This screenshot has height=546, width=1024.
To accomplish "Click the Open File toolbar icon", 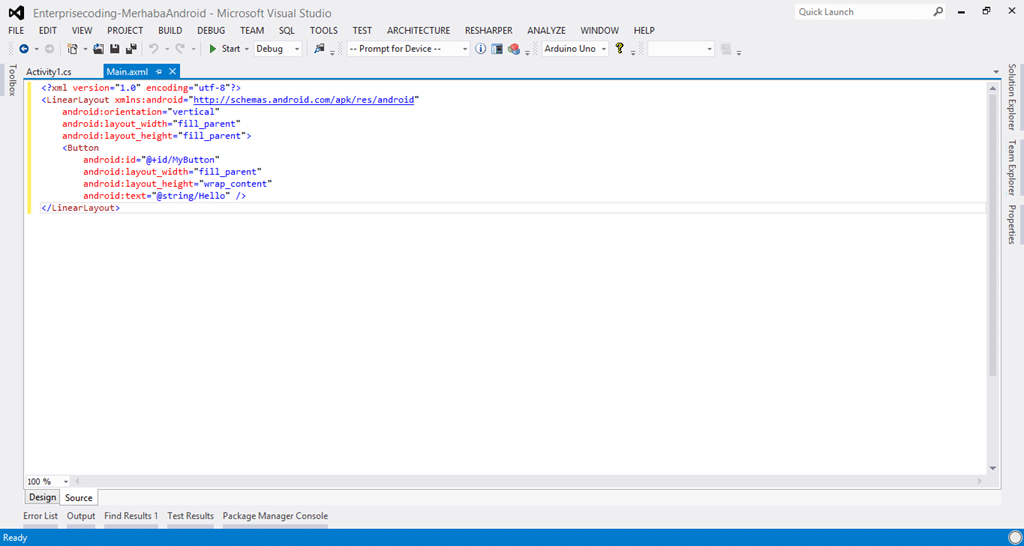I will click(99, 48).
